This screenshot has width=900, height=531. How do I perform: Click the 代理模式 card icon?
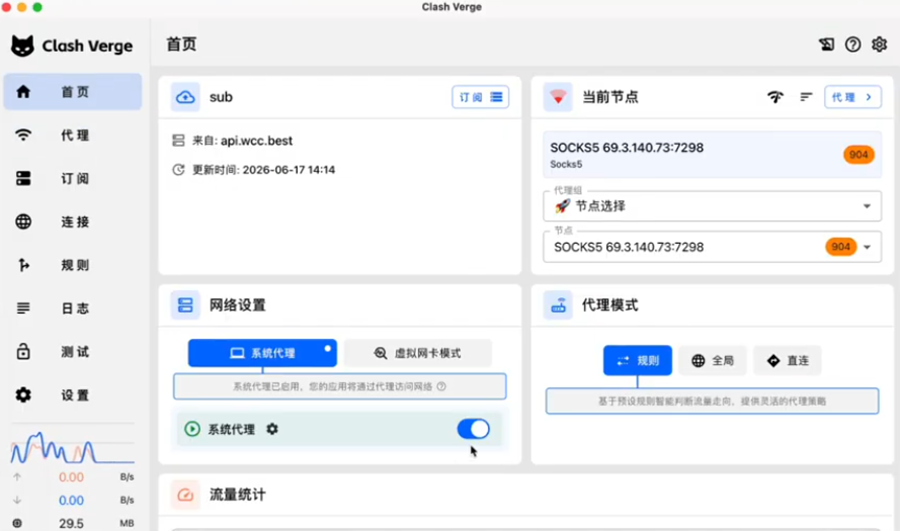(x=558, y=305)
